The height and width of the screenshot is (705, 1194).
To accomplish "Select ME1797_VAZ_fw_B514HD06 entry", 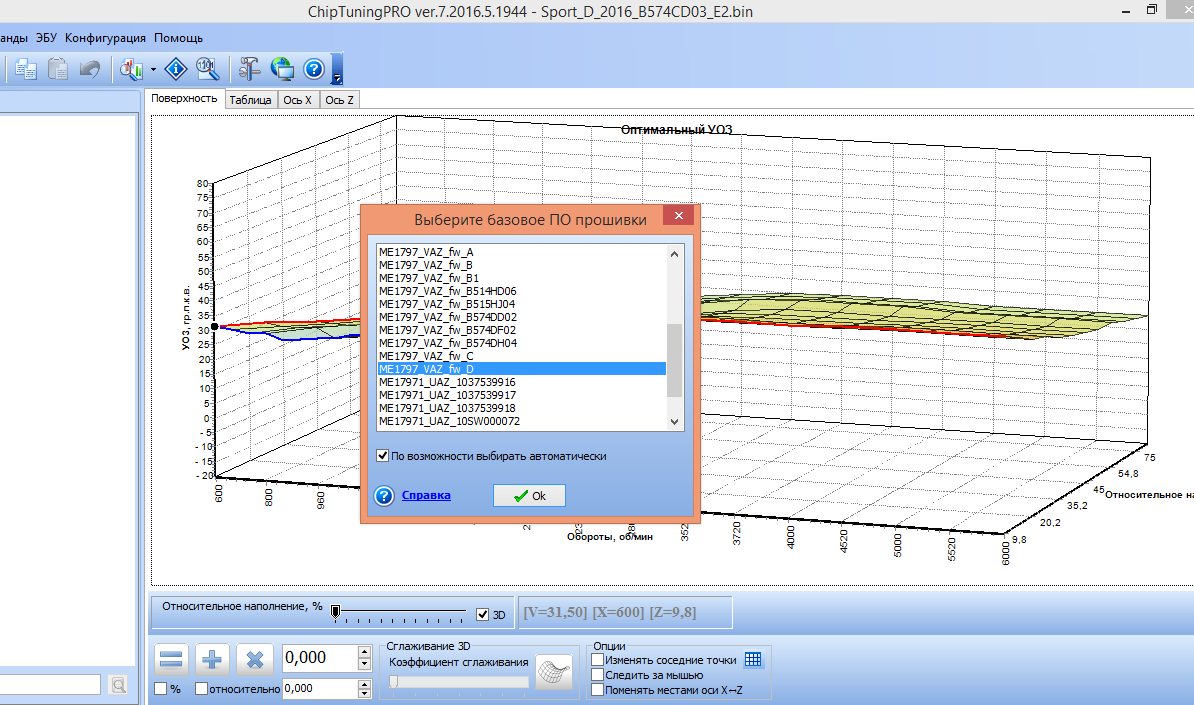I will (x=522, y=291).
